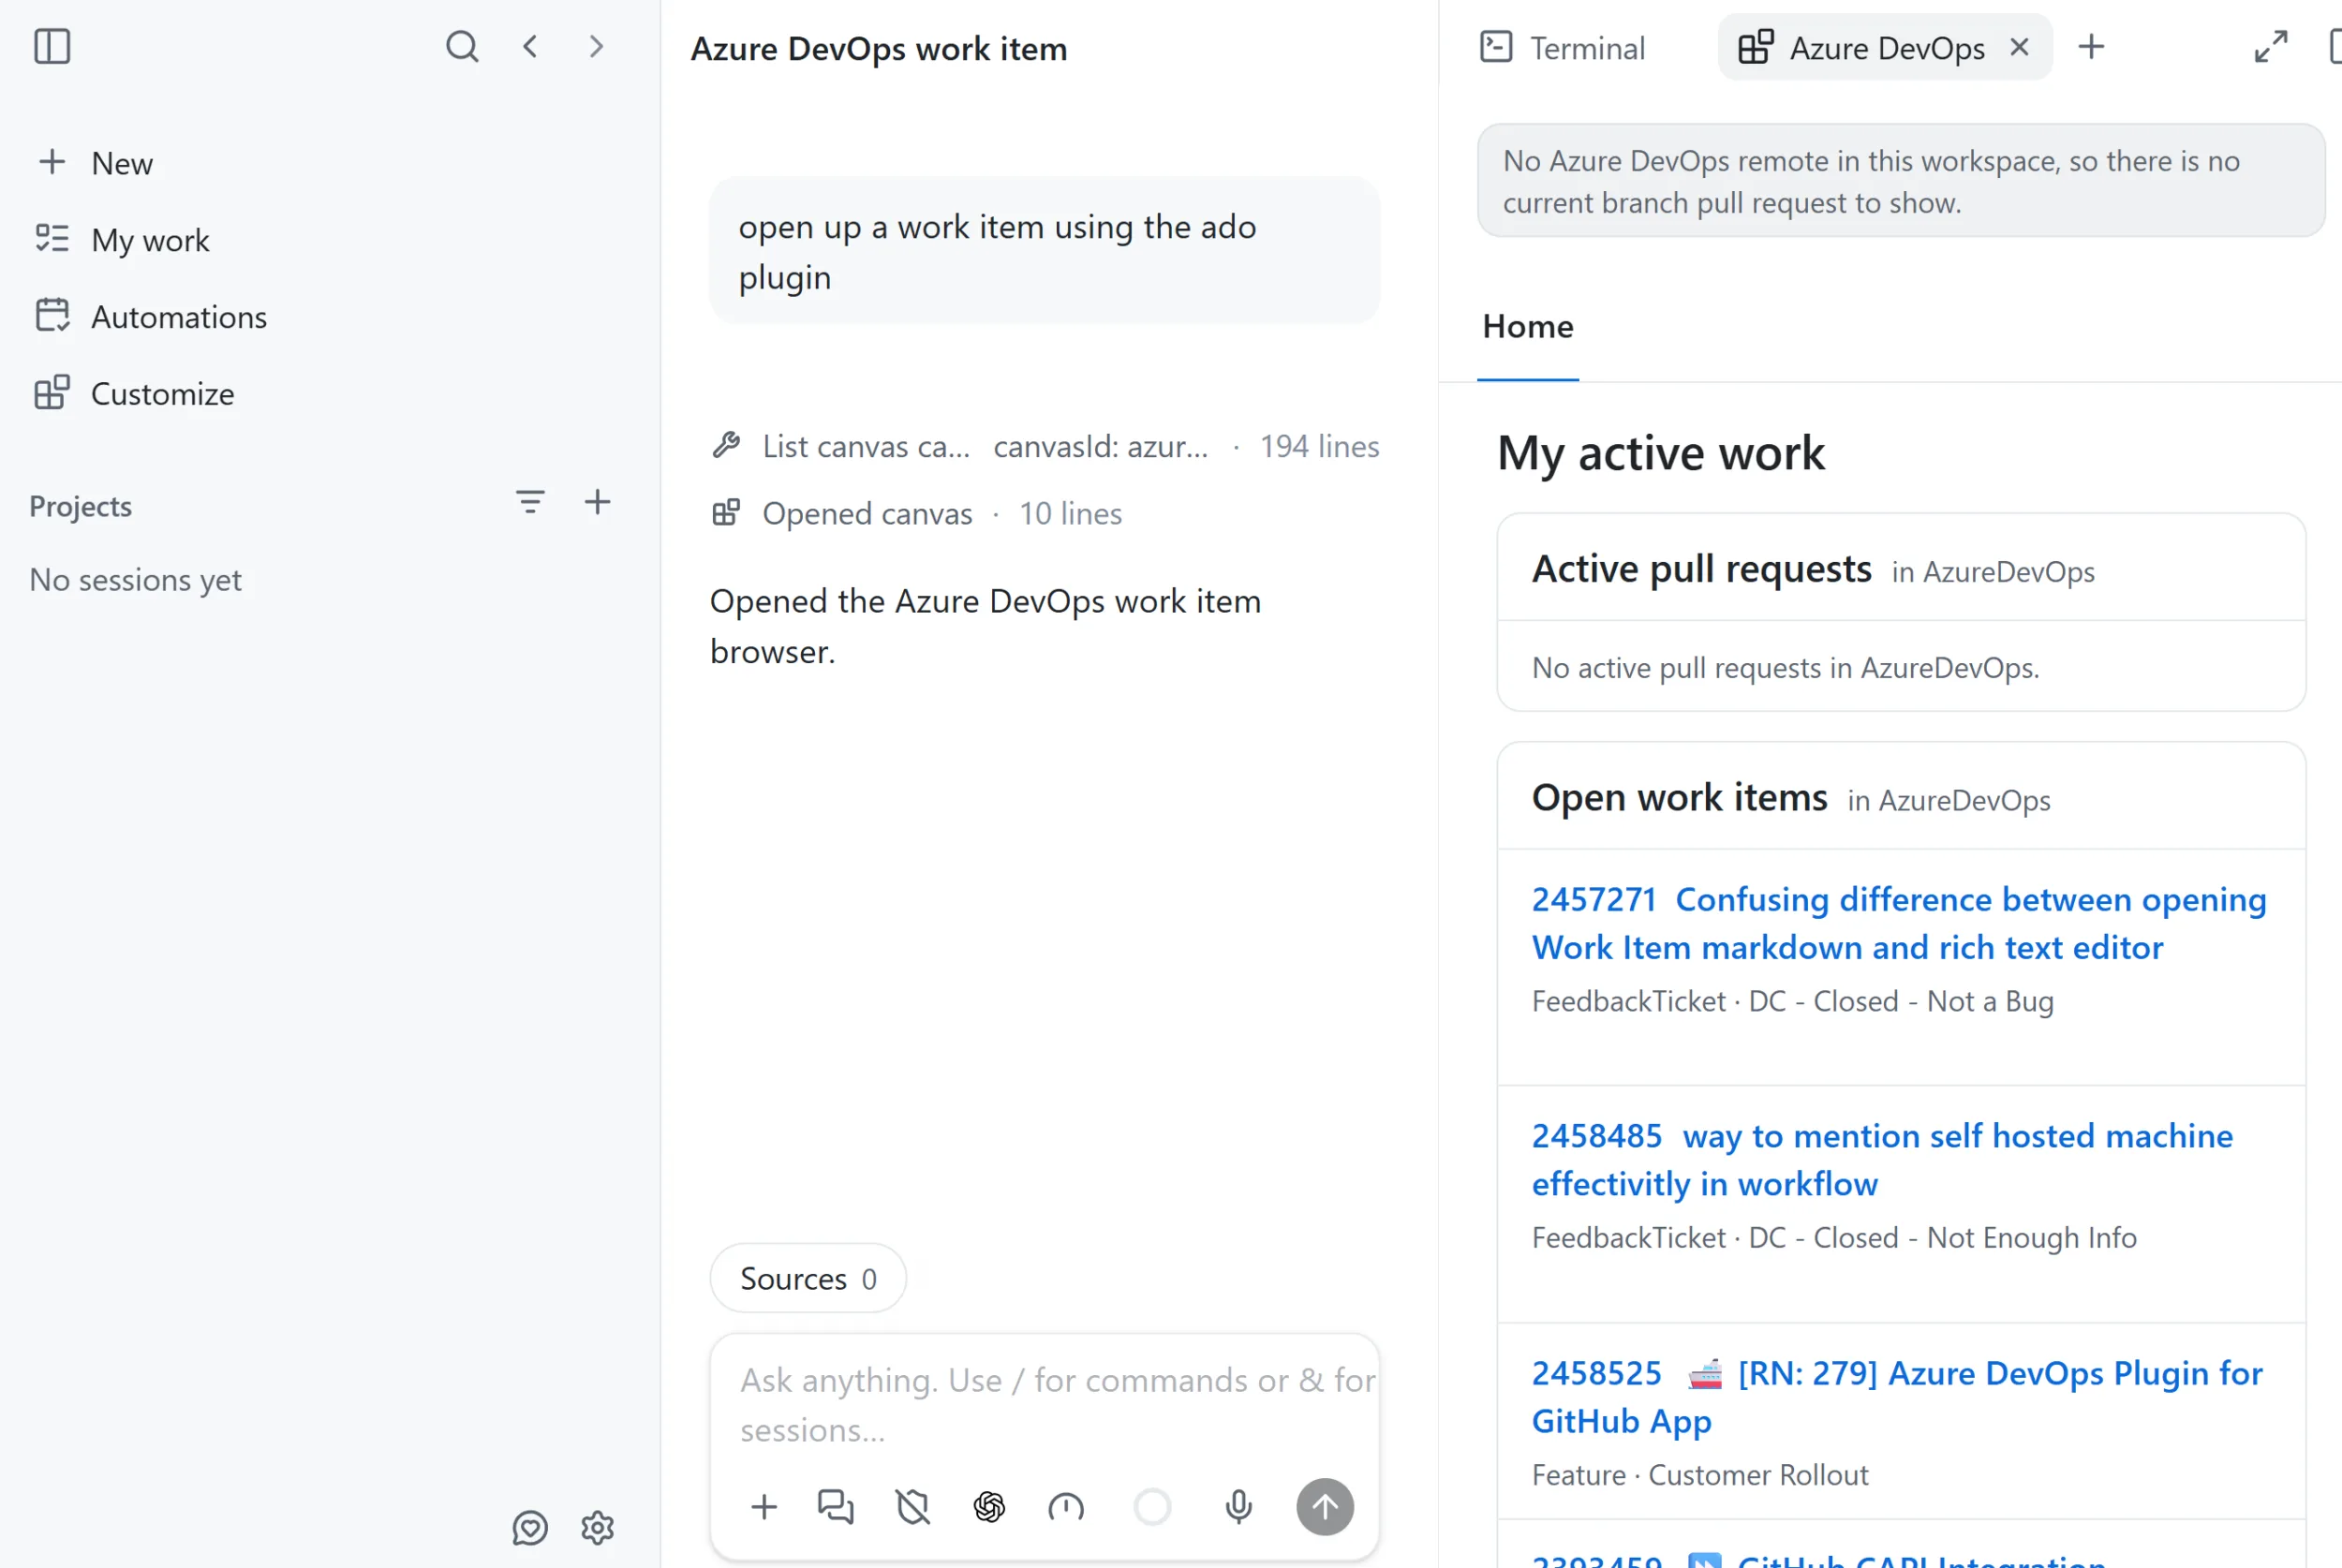Screen dimensions: 2342x1568
Task: Open settings gear in sidebar footer
Action: (597, 1527)
